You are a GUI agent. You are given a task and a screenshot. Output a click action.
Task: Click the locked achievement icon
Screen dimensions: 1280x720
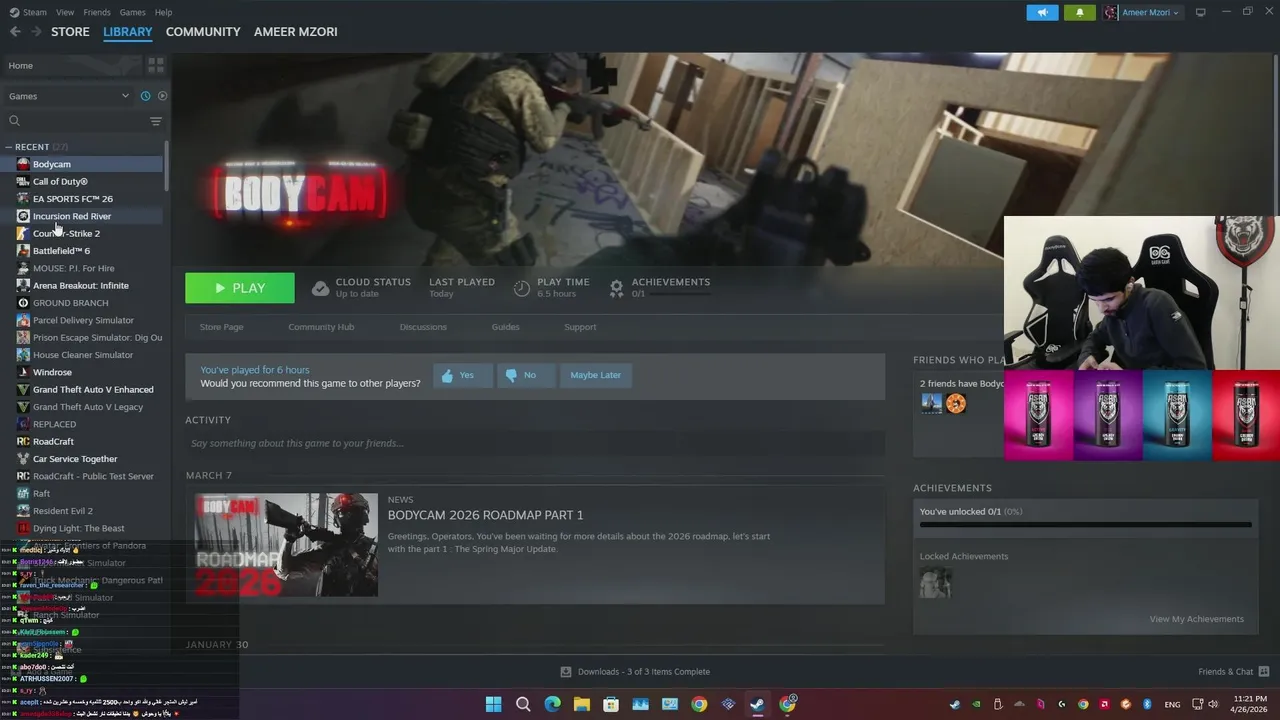tap(936, 583)
